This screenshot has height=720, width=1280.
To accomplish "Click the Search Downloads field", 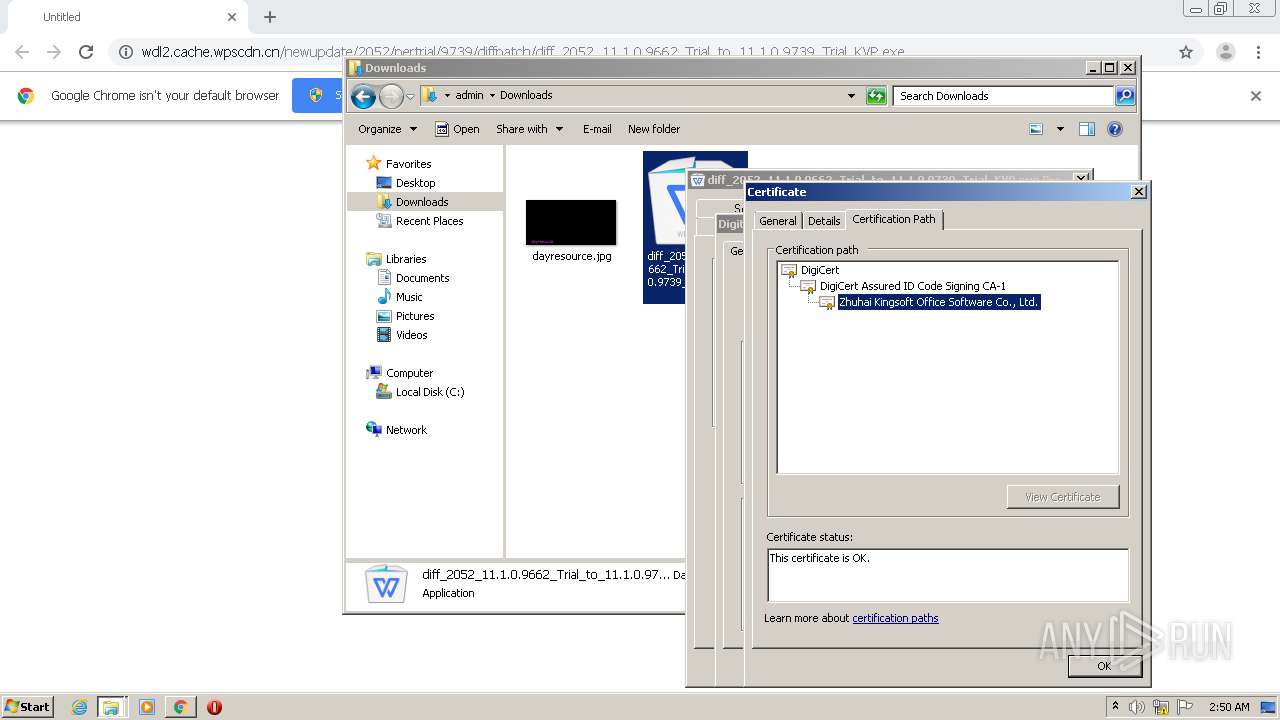I will point(1003,96).
